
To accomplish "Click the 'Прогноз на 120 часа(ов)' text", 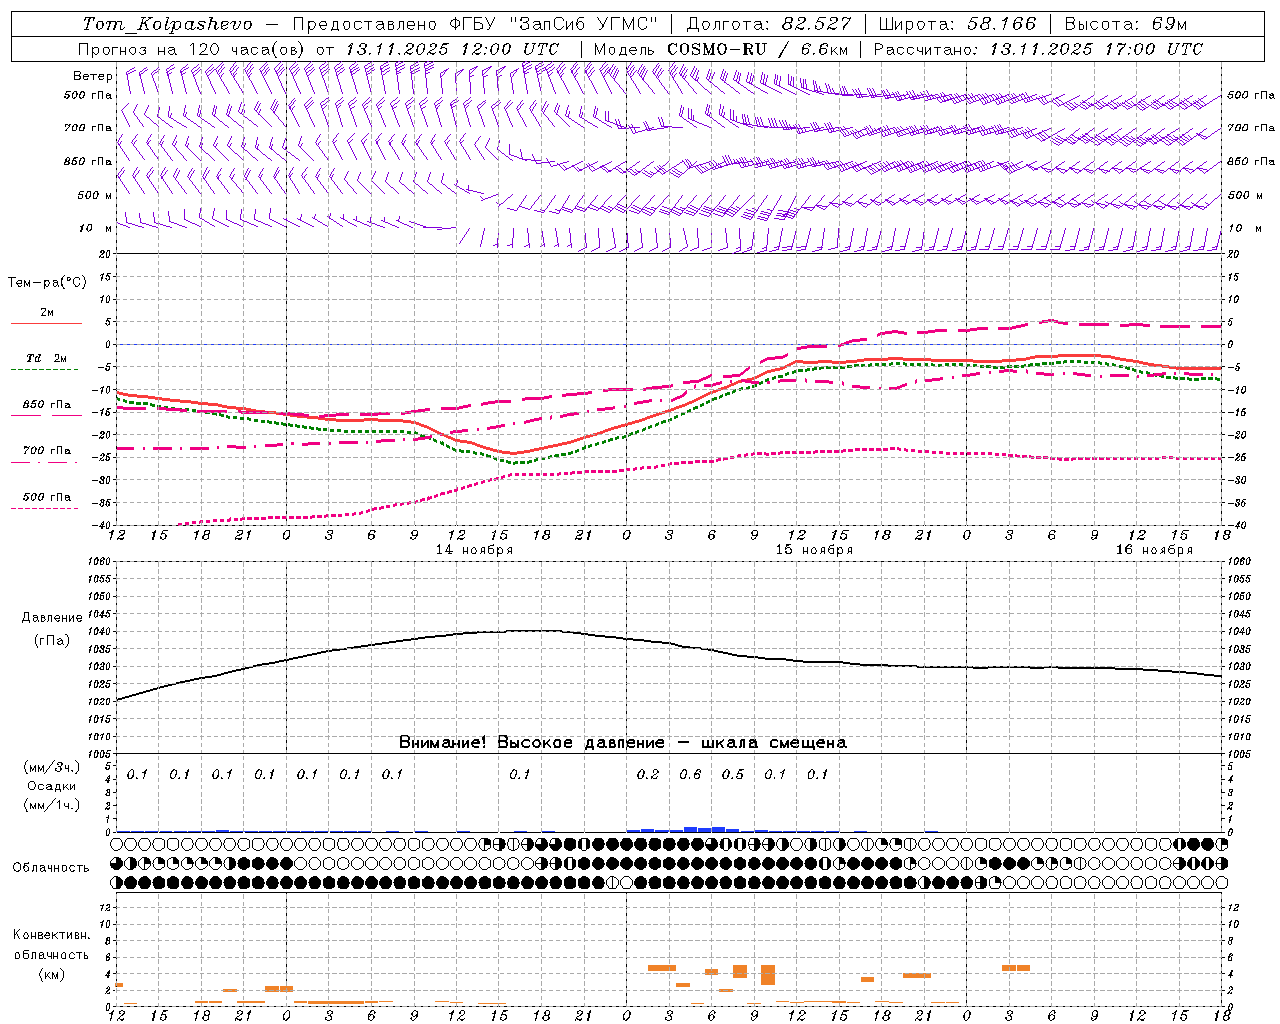I will pos(193,49).
